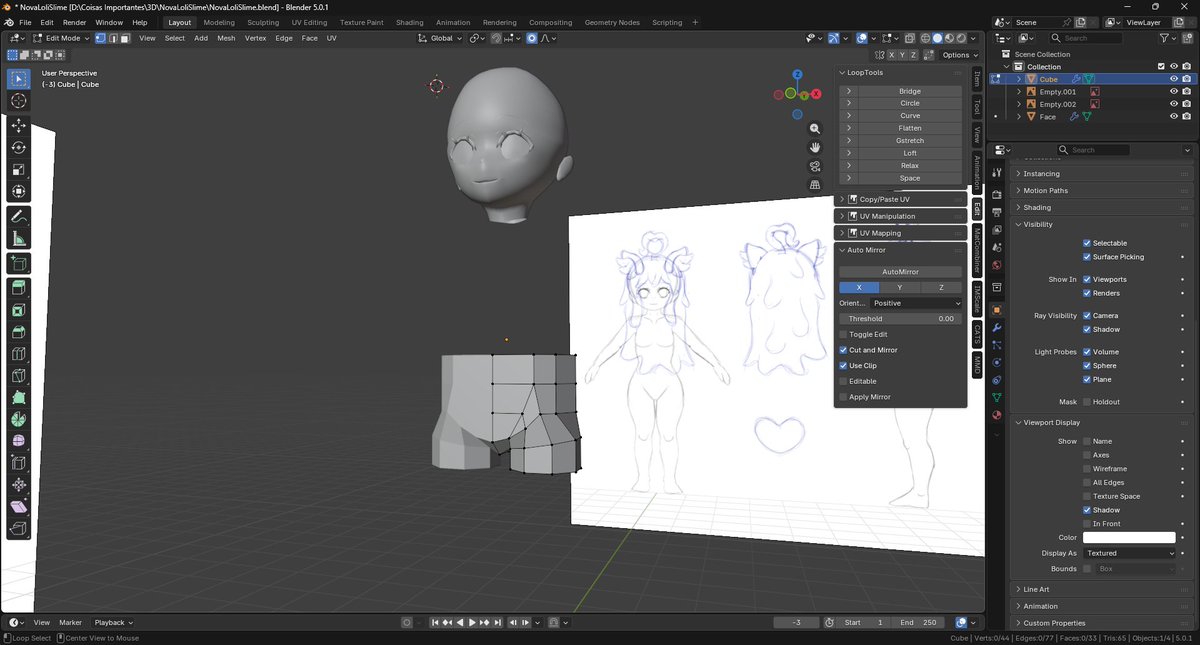
Task: Open Global transform orientation dropdown
Action: 441,38
